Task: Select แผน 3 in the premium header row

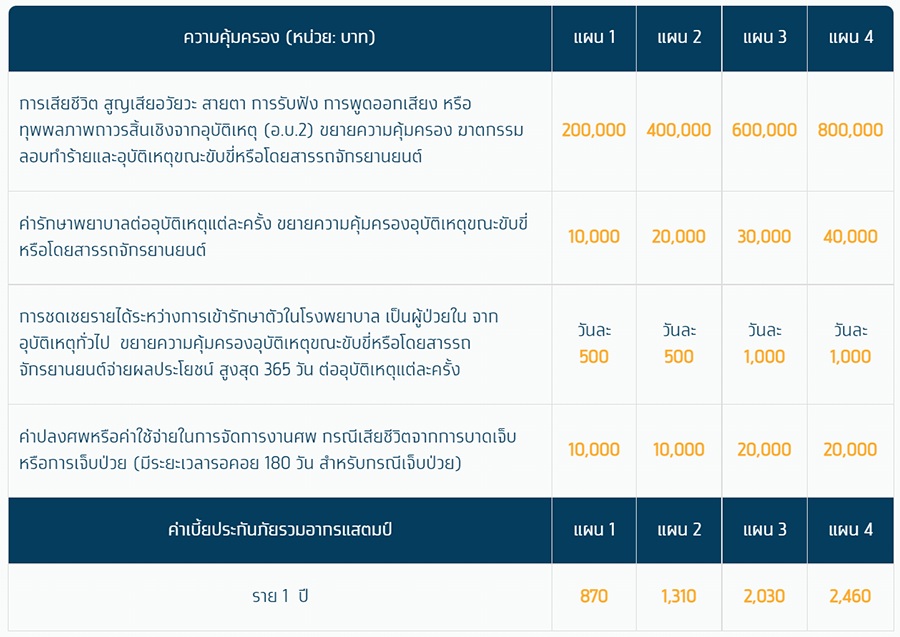Action: tap(764, 529)
